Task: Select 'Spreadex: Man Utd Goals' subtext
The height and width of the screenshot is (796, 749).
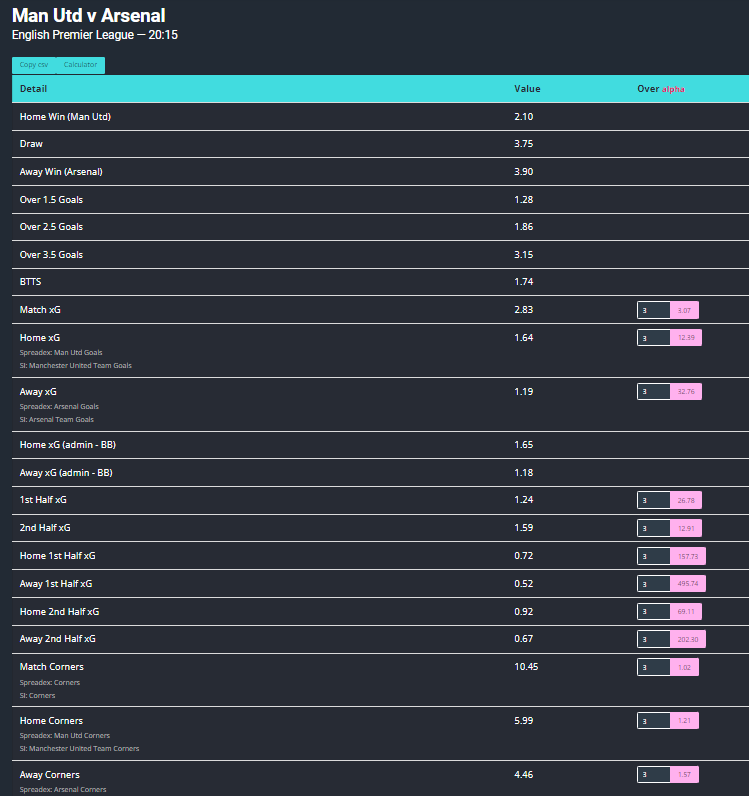Action: [61, 352]
